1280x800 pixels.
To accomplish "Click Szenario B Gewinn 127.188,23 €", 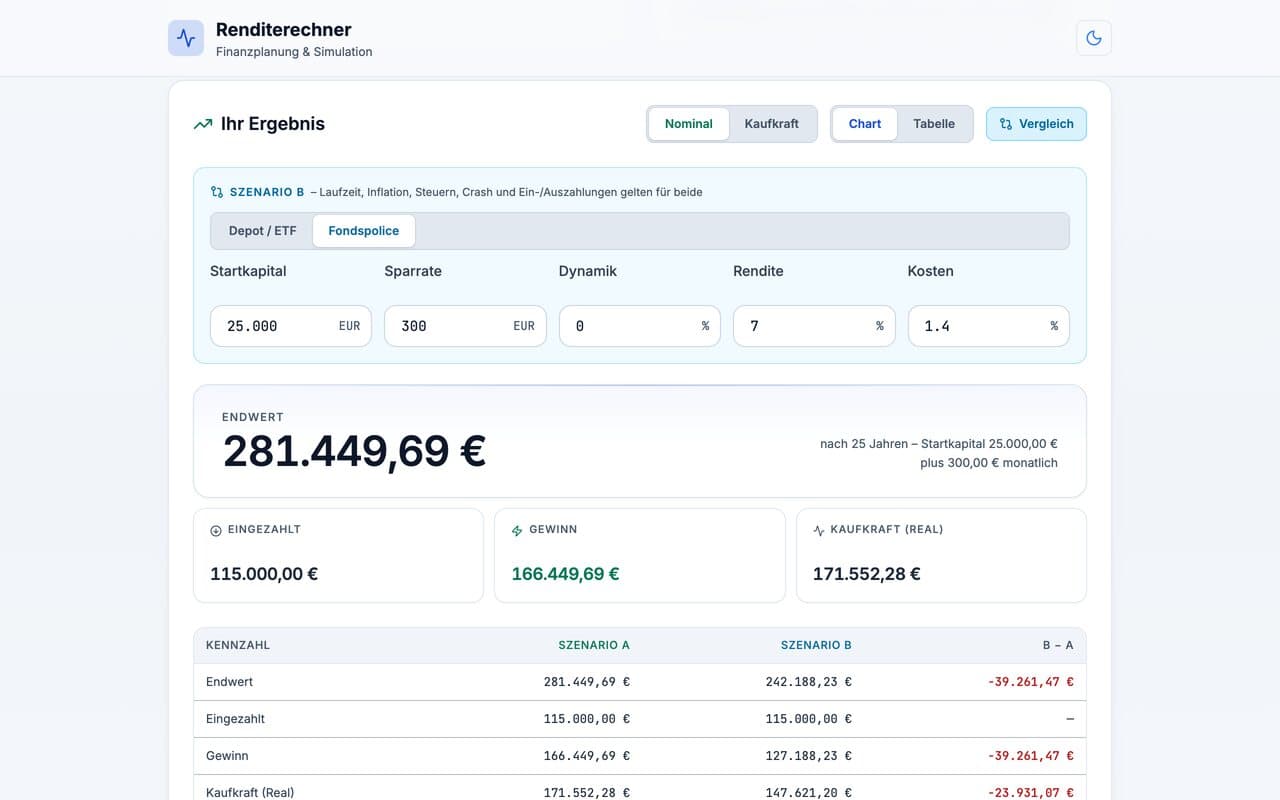I will coord(809,756).
